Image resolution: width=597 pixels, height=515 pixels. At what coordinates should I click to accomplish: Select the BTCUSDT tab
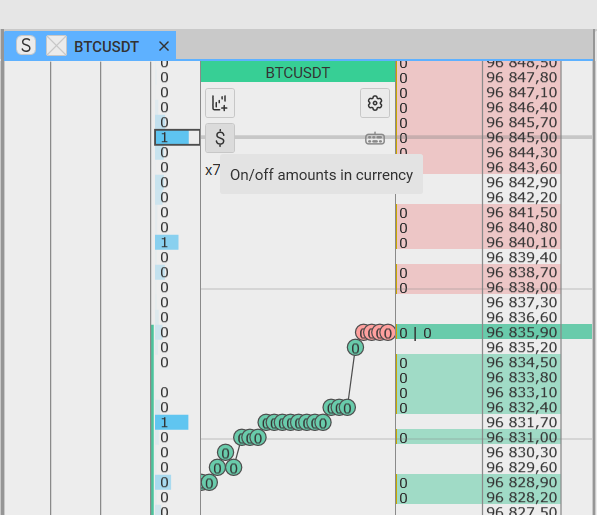click(90, 46)
